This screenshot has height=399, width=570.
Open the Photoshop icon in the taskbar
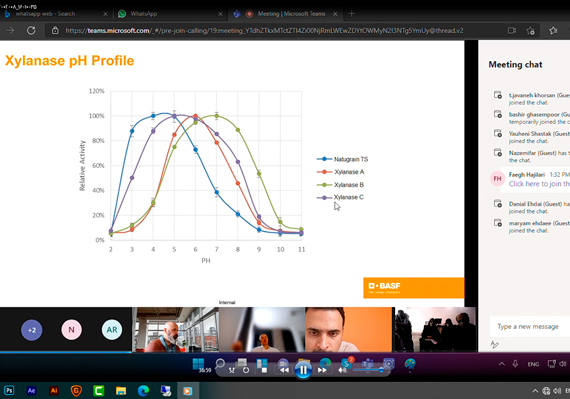tap(9, 391)
